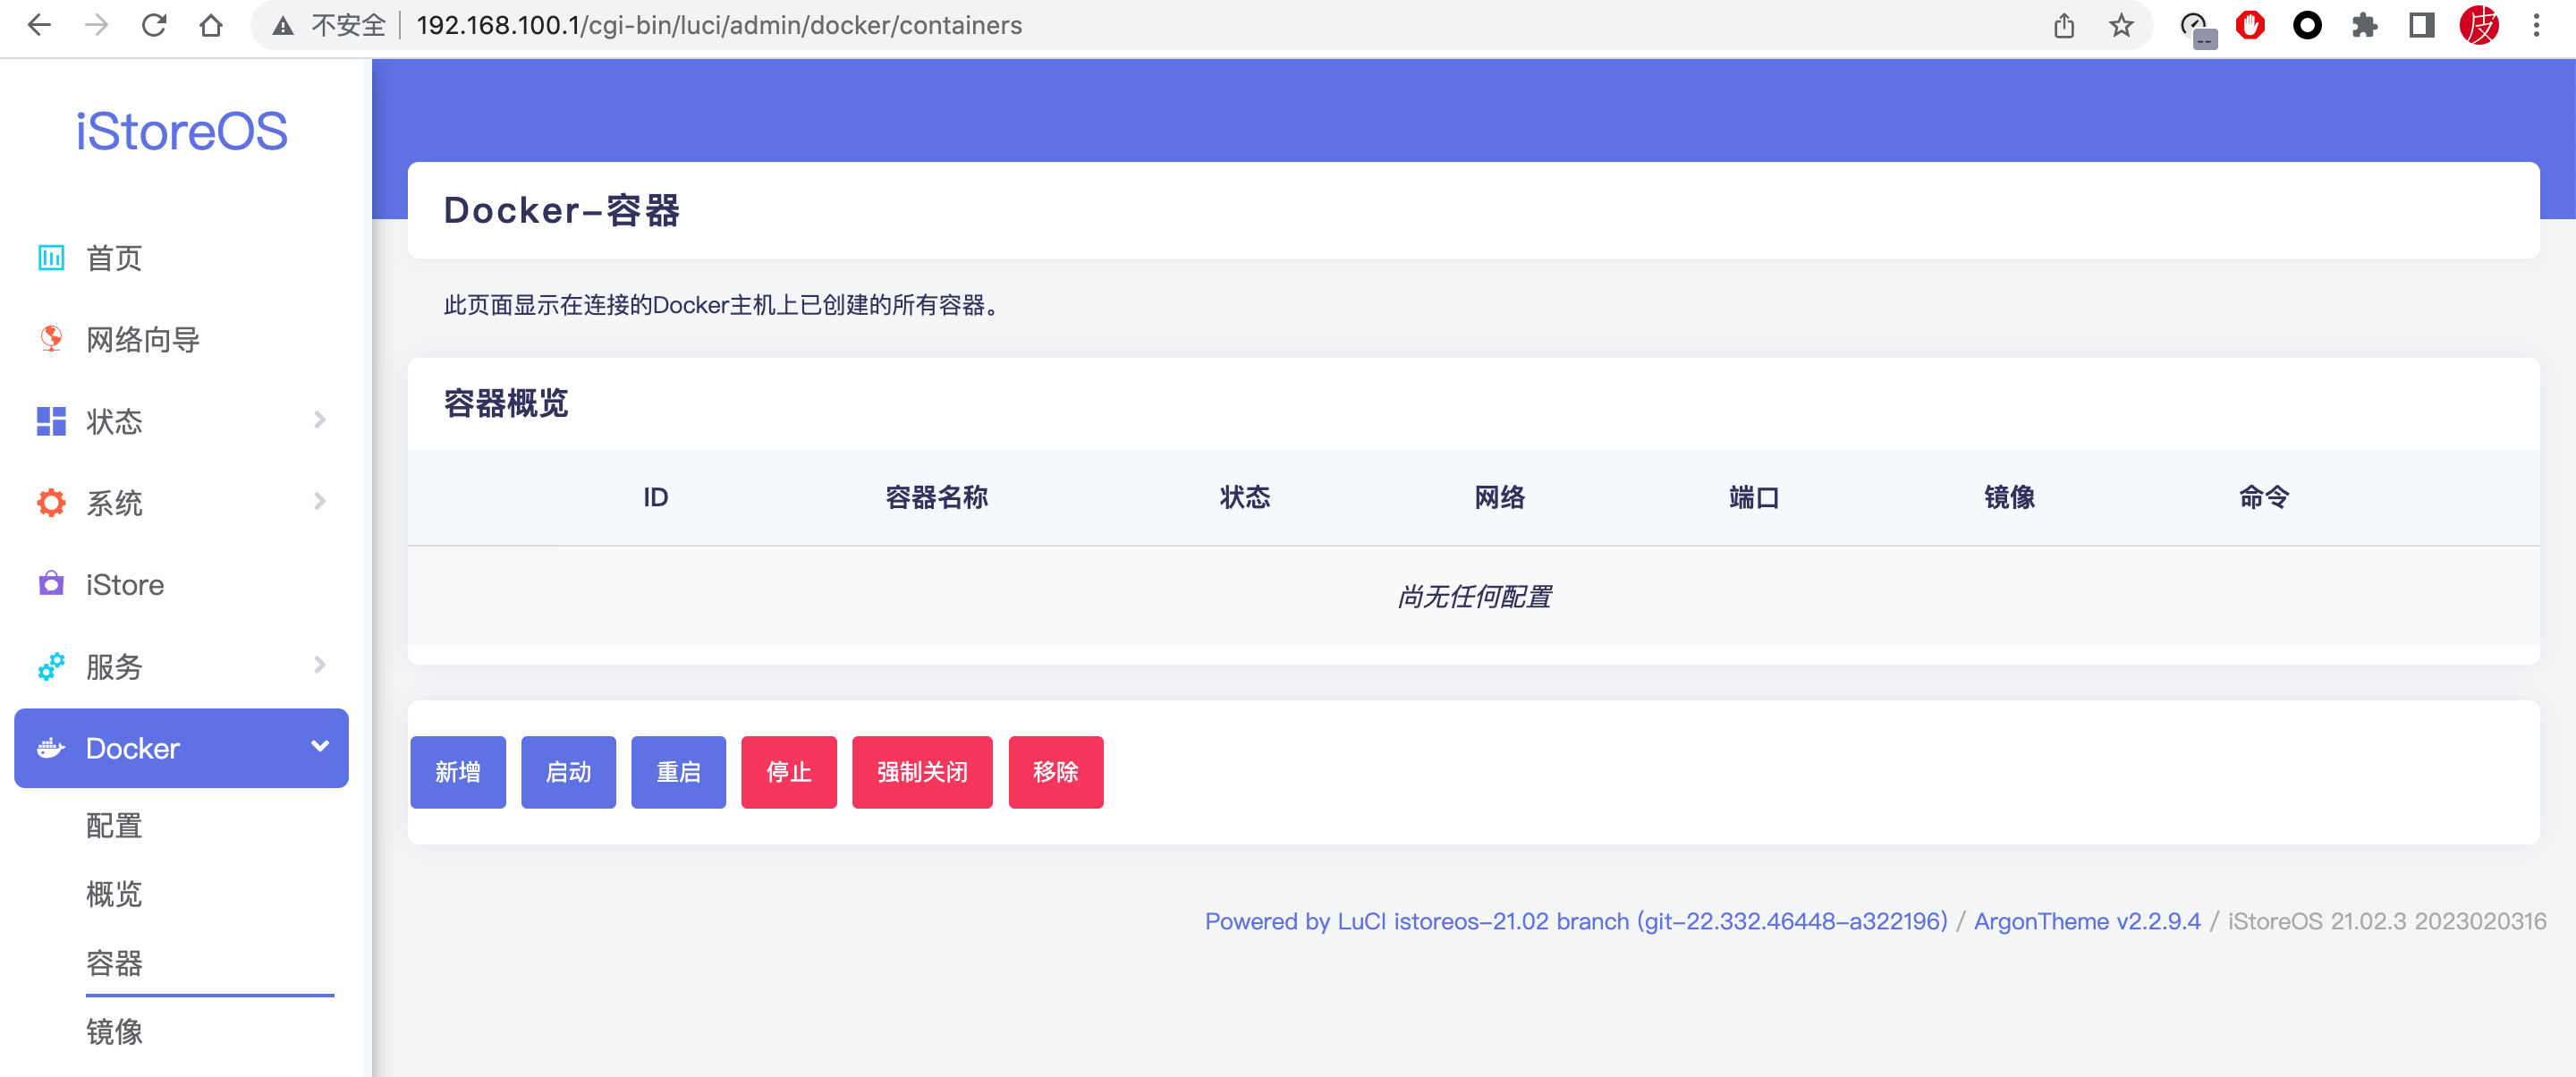
Task: Click the 强制关闭 button
Action: pyautogui.click(x=921, y=771)
